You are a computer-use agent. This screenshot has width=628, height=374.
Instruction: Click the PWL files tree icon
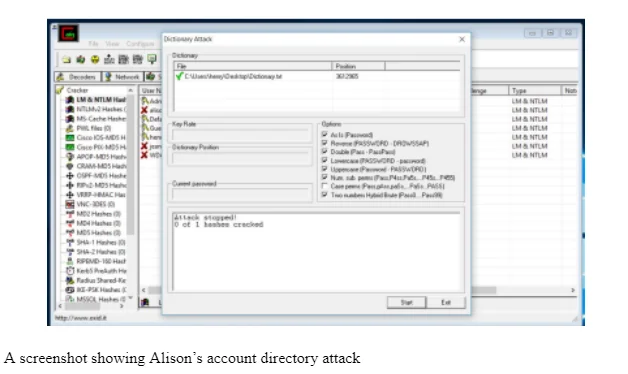[x=70, y=129]
